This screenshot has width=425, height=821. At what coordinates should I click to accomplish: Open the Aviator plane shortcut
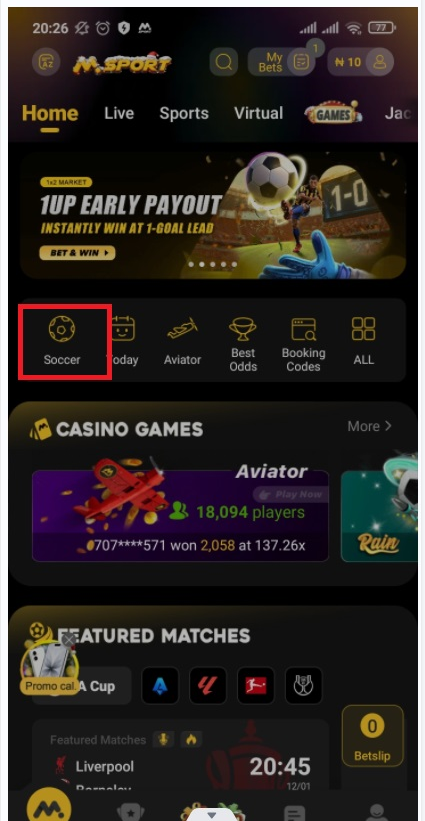click(182, 340)
